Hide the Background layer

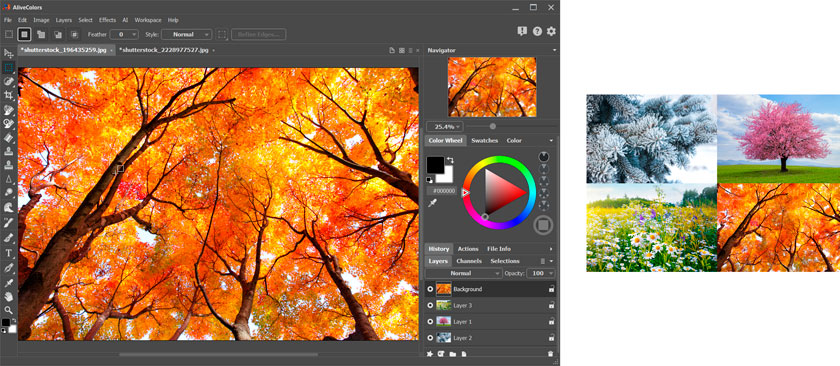coord(430,289)
